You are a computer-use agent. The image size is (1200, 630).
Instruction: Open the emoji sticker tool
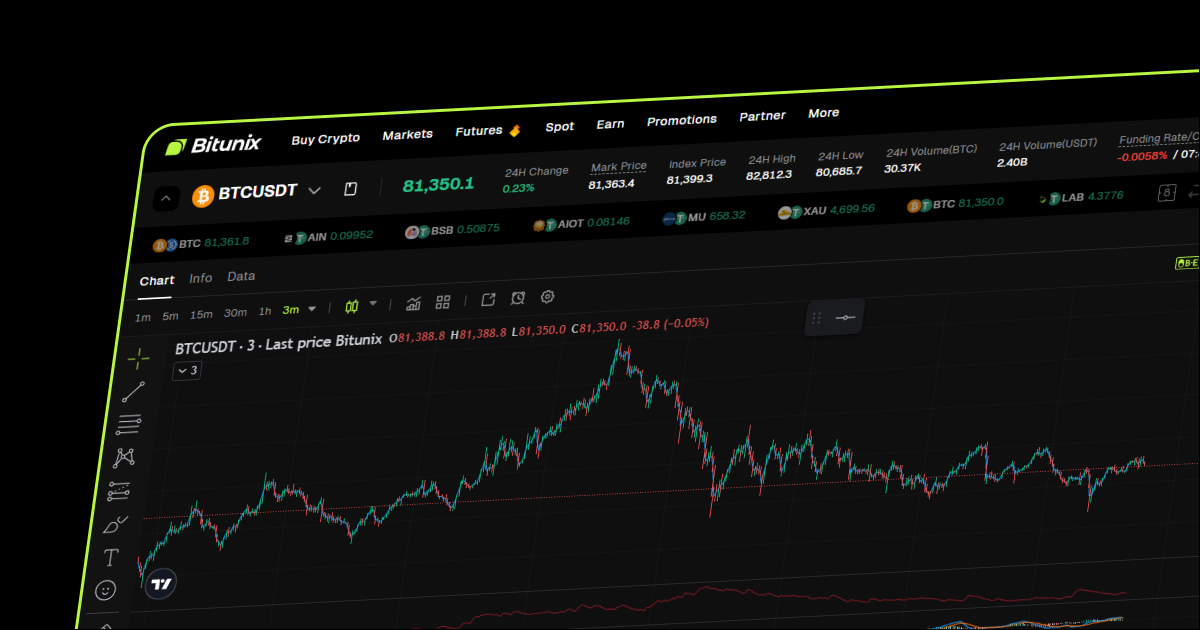[105, 590]
